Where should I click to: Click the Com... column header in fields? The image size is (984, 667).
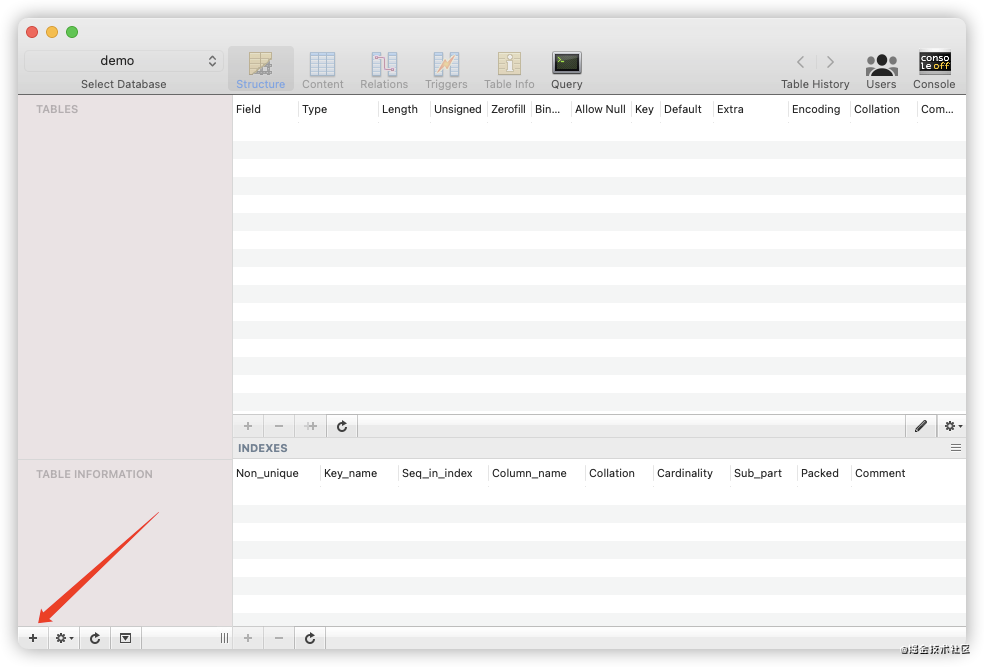(x=941, y=109)
